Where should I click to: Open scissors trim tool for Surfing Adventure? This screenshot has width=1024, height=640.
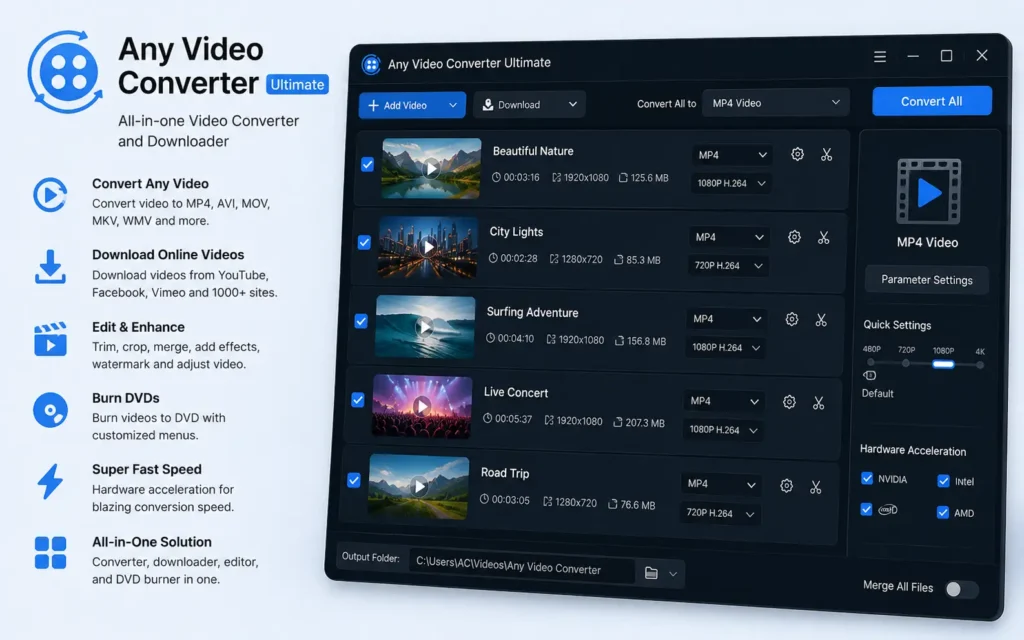click(x=821, y=320)
